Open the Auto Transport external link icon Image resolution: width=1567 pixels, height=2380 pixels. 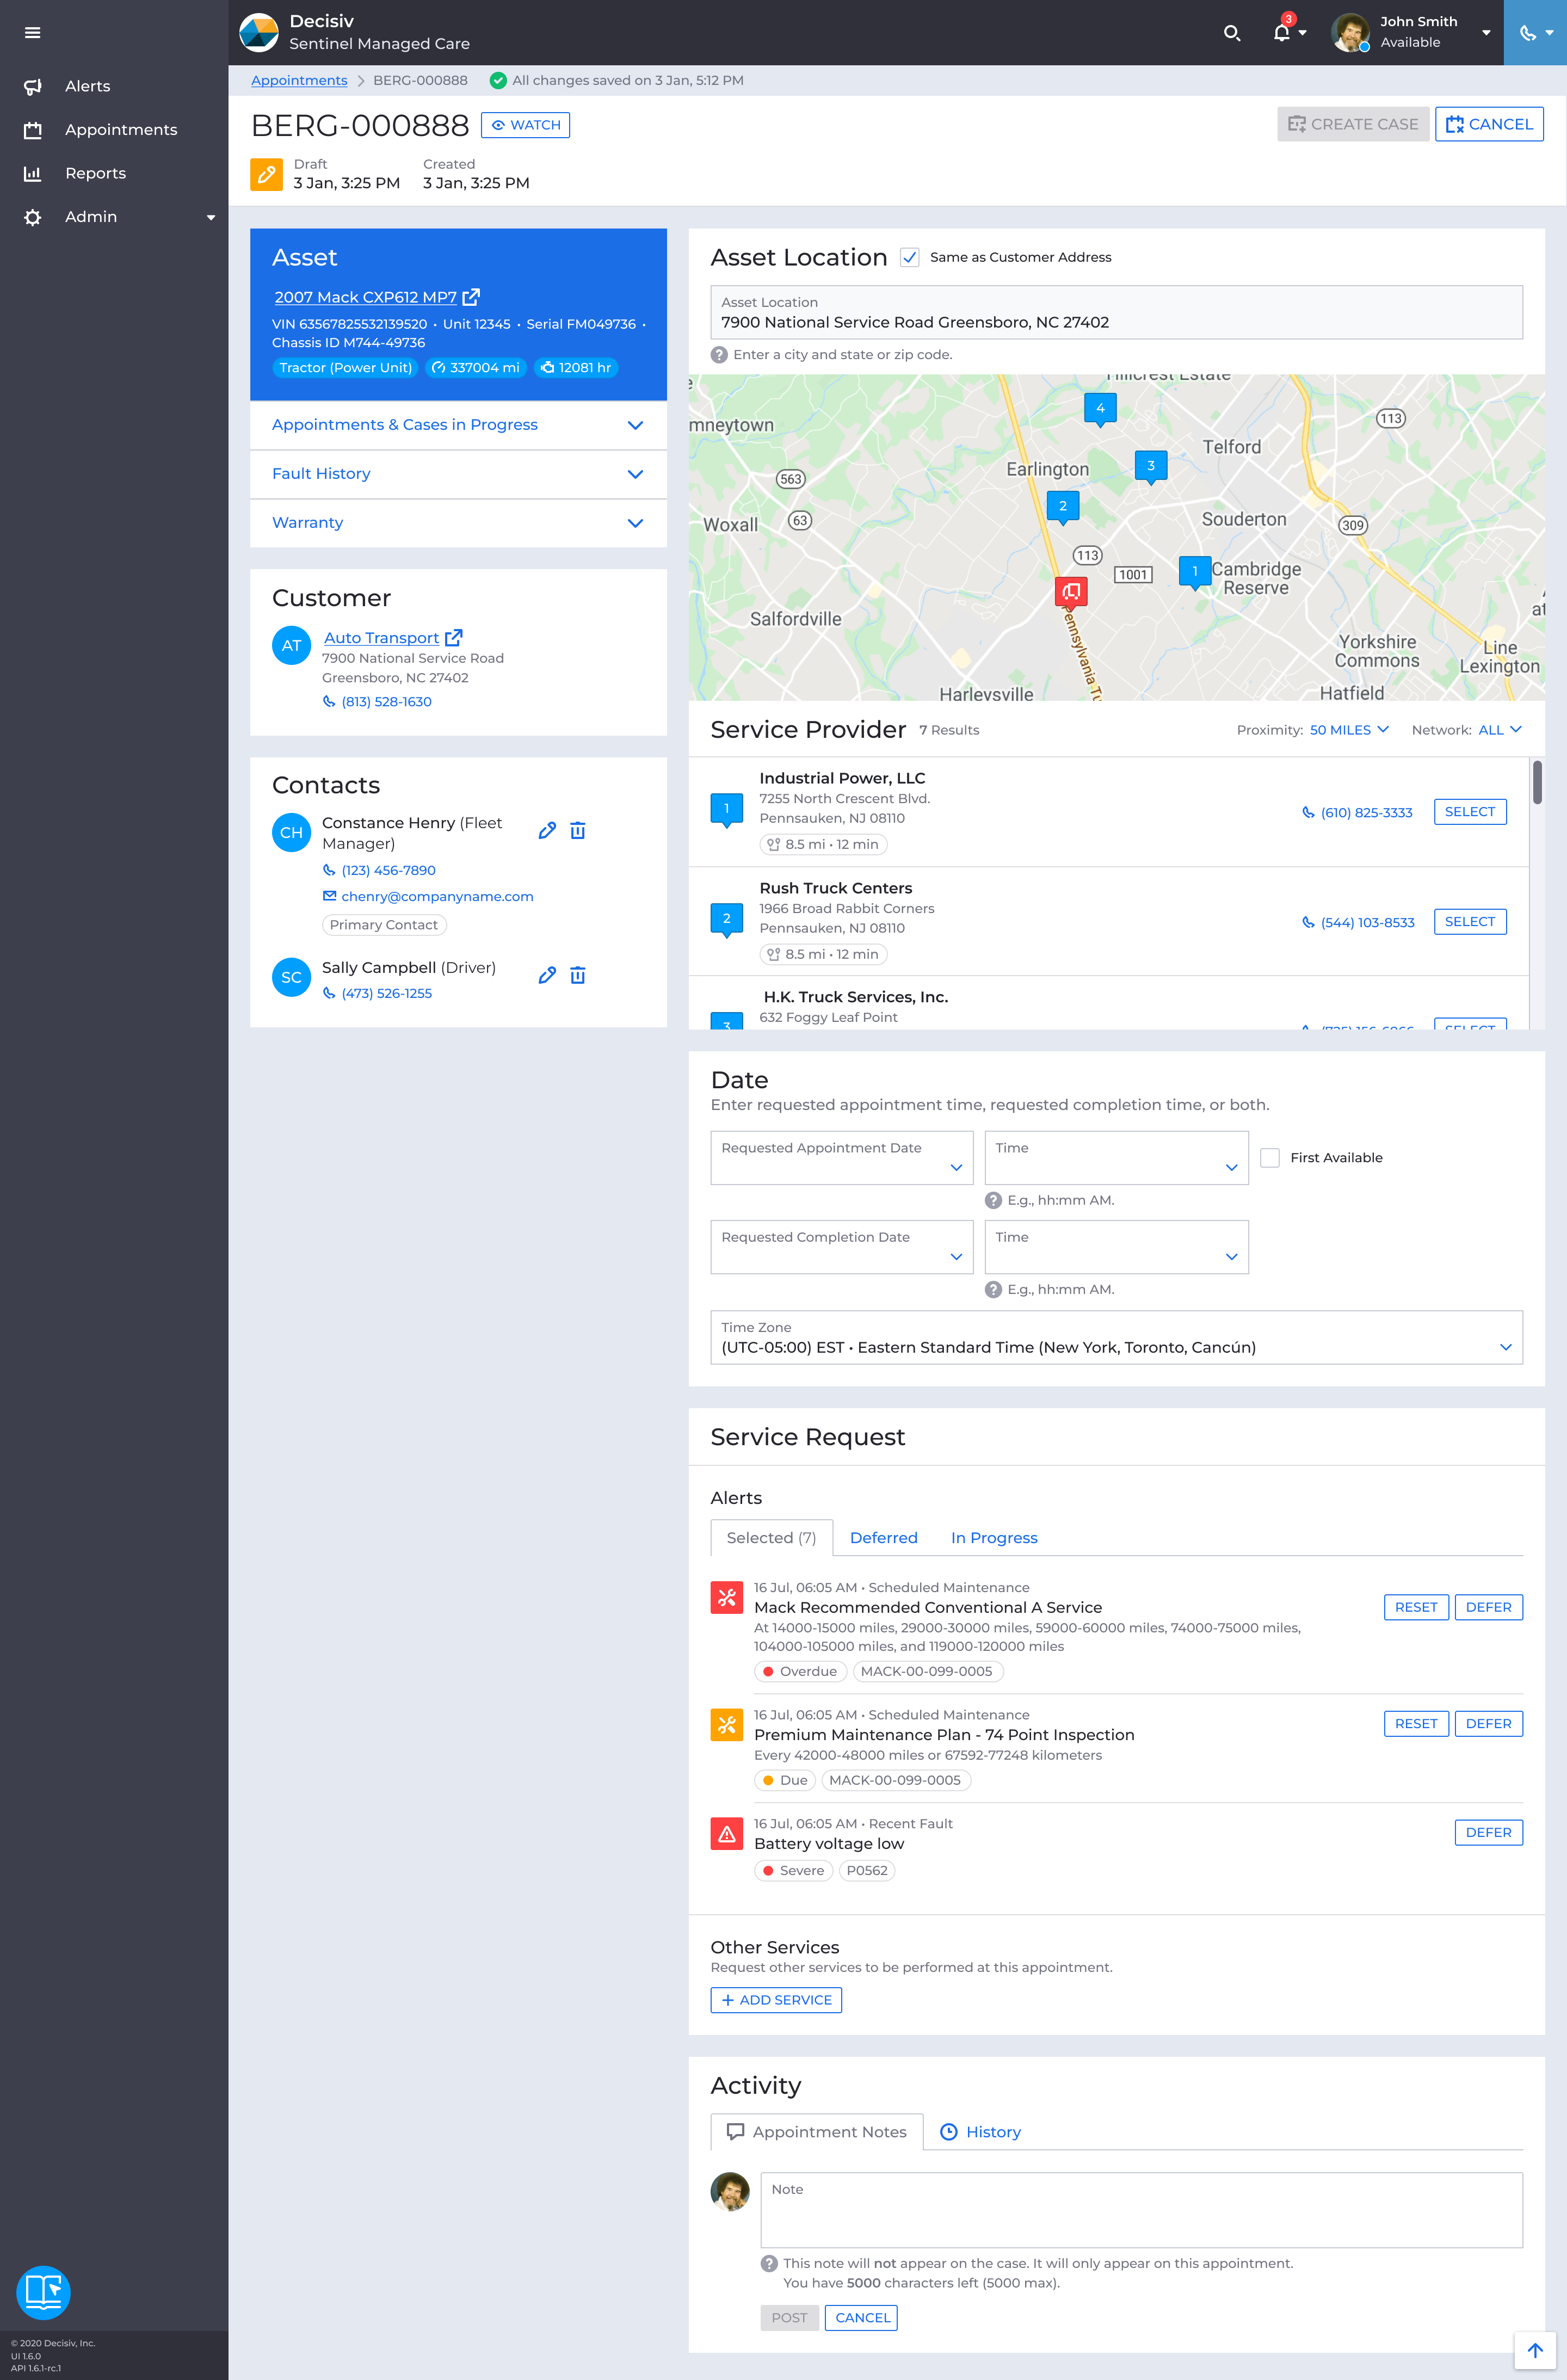(x=454, y=637)
